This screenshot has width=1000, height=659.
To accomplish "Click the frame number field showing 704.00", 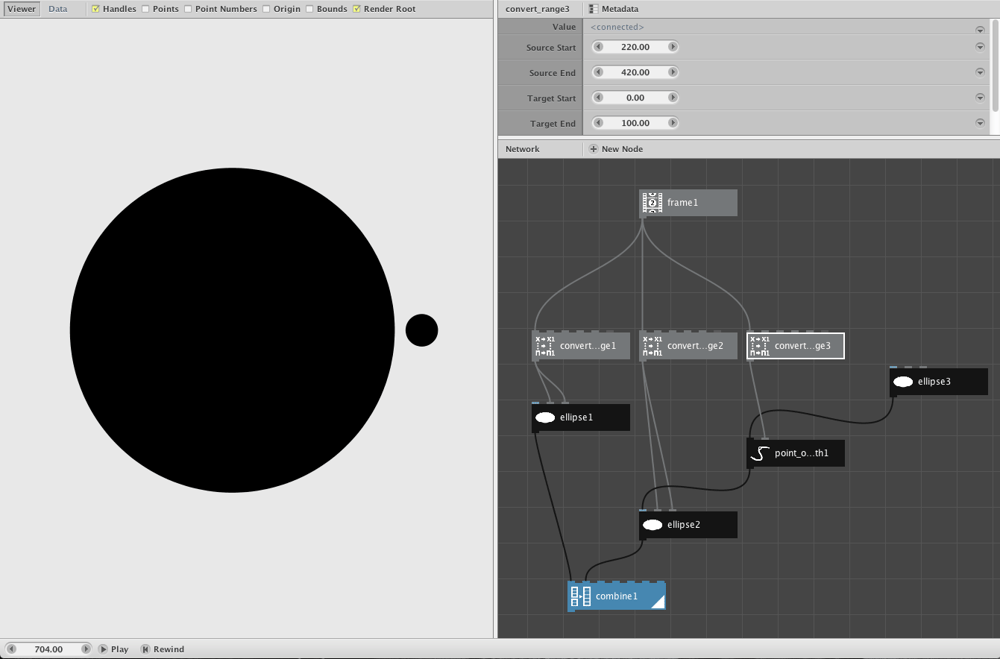I will (48, 649).
